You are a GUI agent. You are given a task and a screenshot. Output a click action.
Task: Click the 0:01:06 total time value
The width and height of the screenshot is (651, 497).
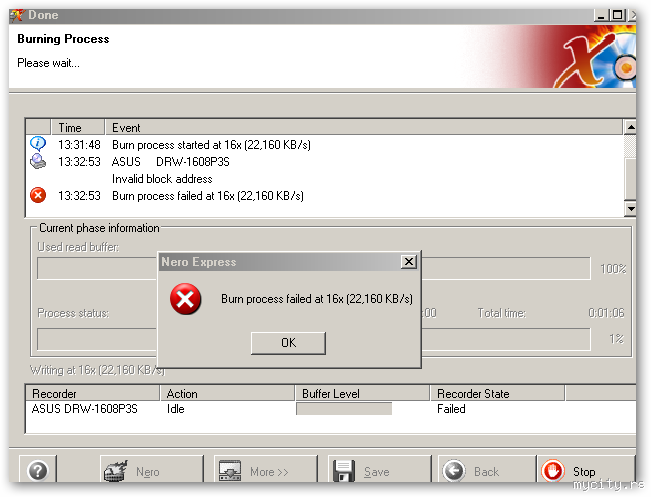(x=606, y=313)
